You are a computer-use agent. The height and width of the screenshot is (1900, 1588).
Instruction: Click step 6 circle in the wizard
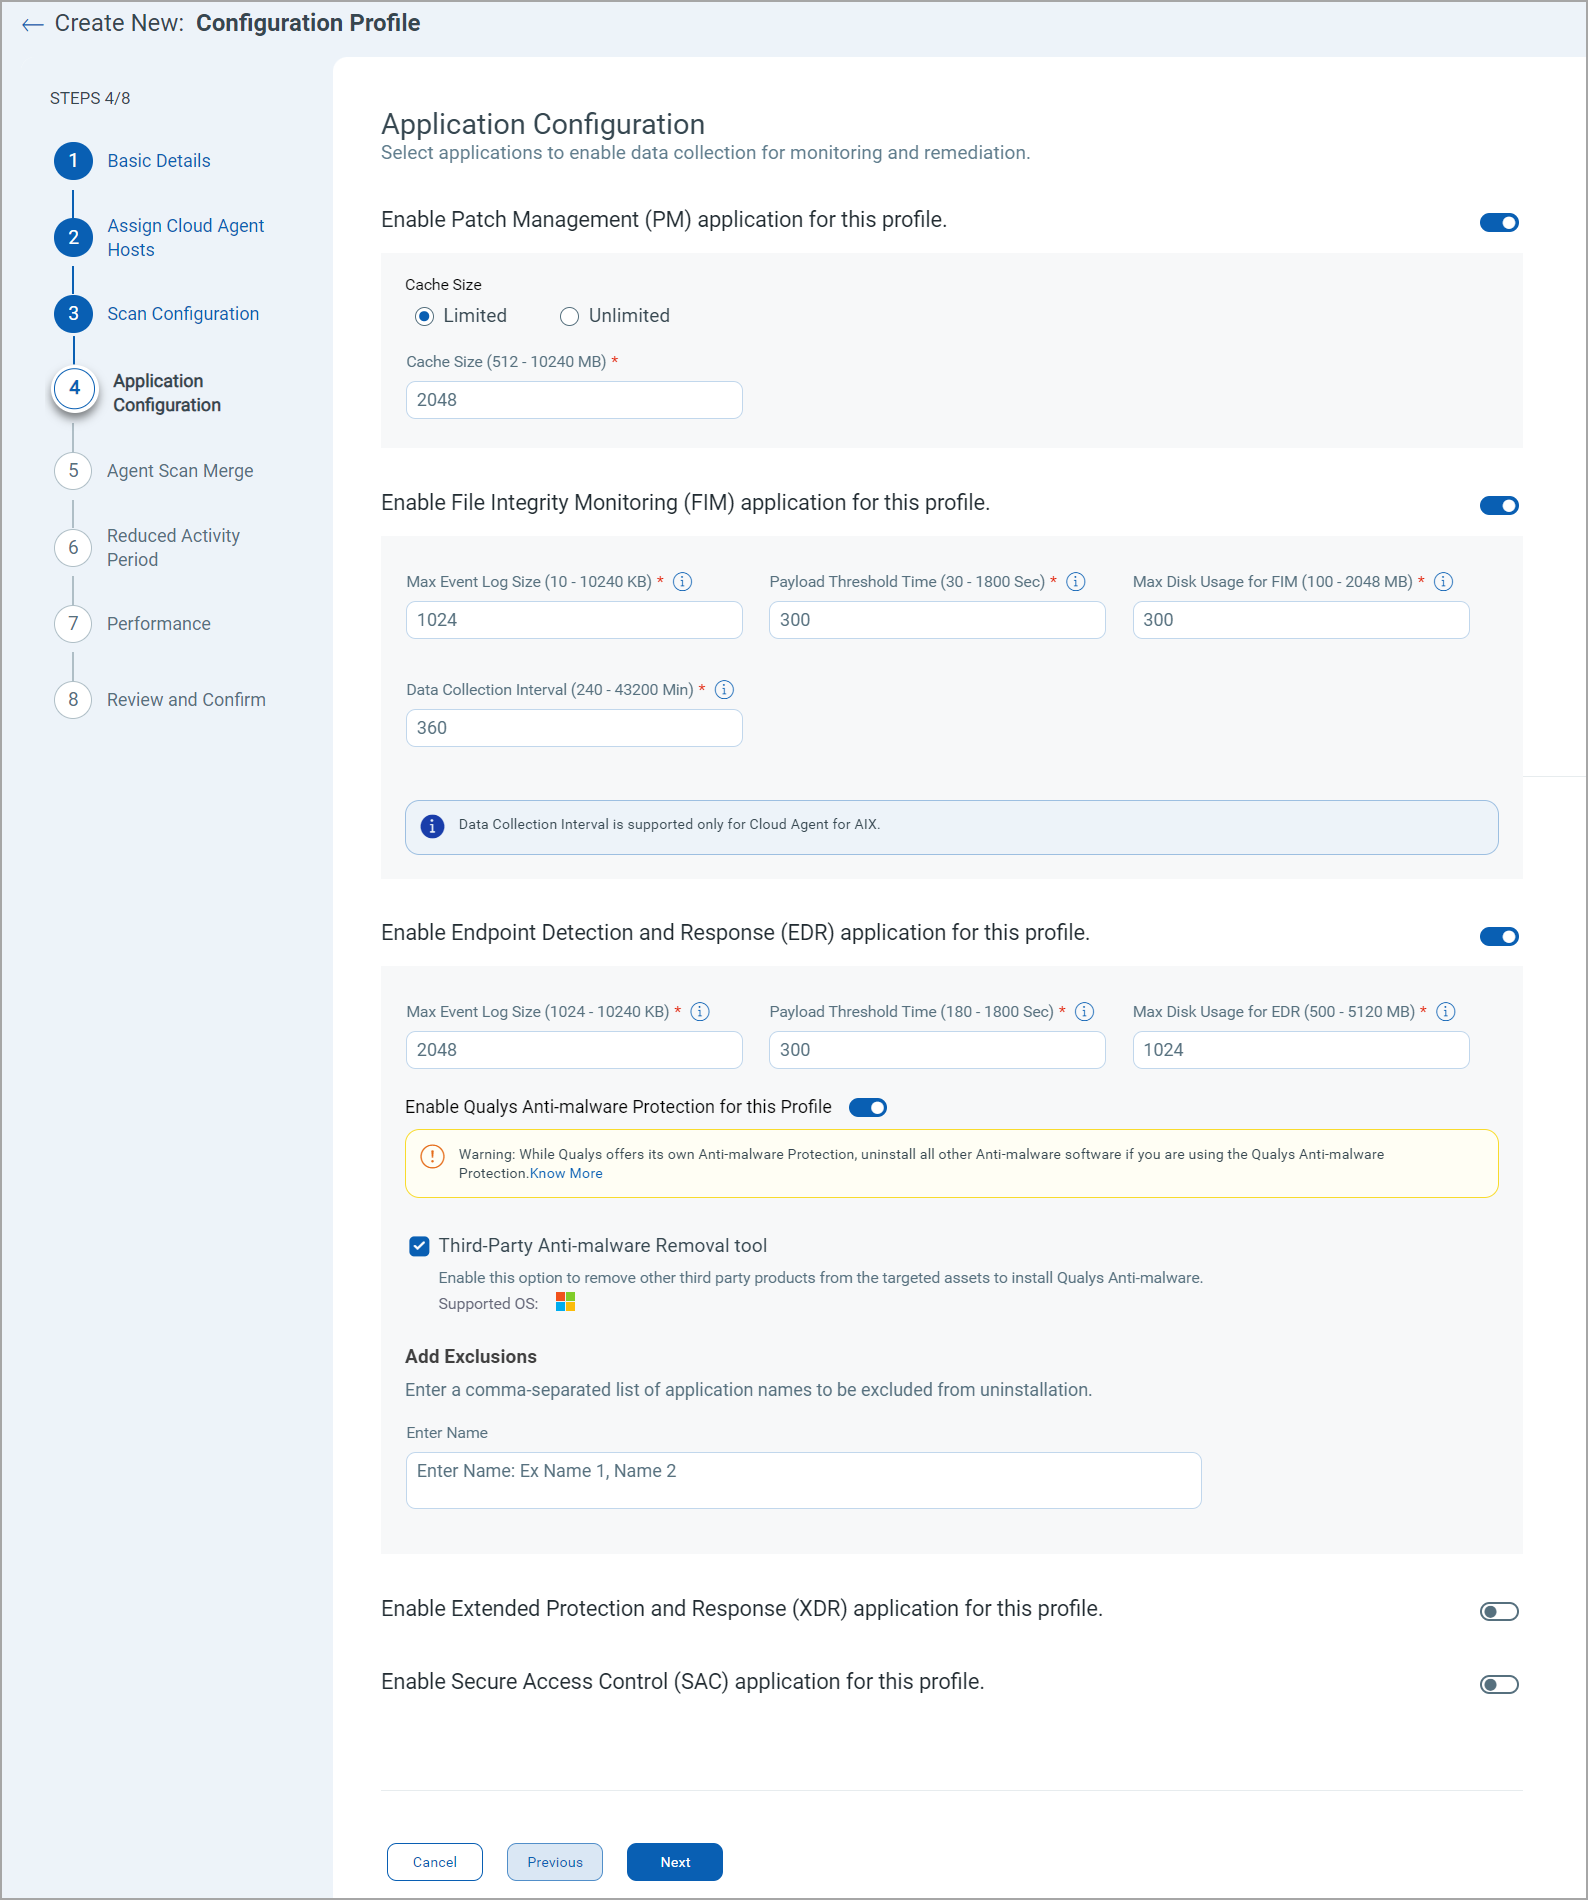coord(73,548)
